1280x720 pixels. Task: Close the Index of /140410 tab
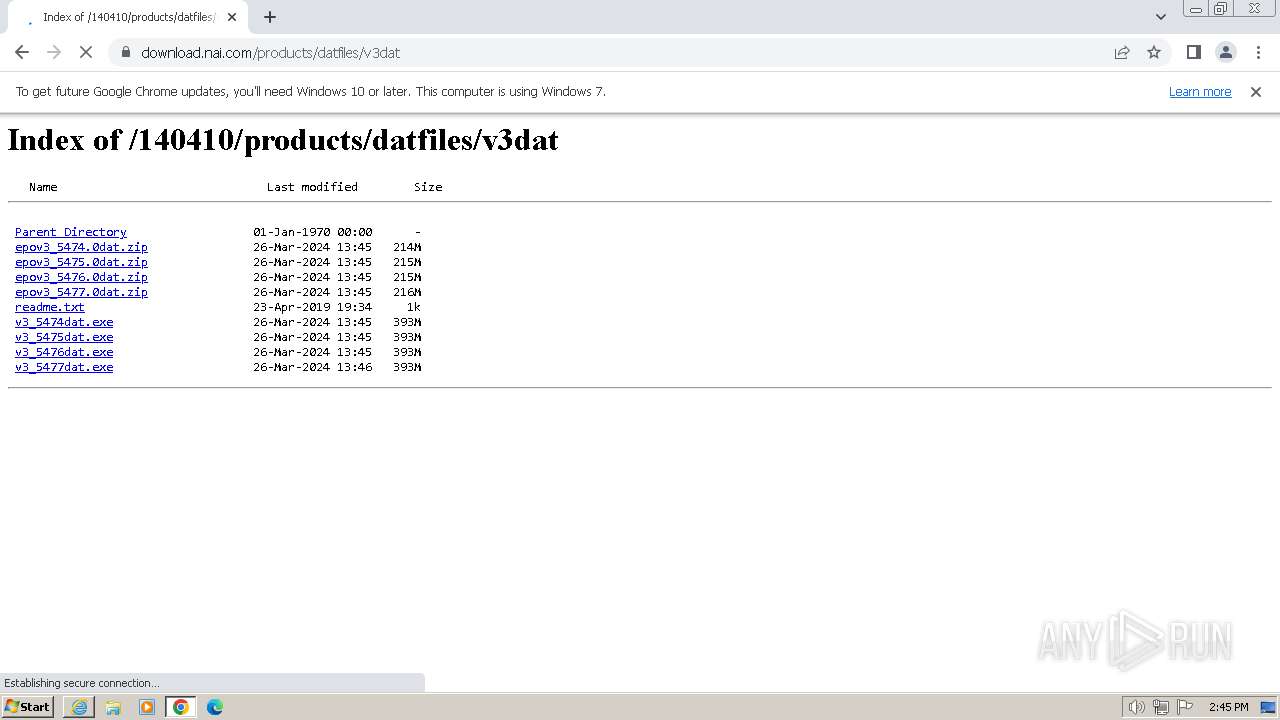click(x=232, y=17)
